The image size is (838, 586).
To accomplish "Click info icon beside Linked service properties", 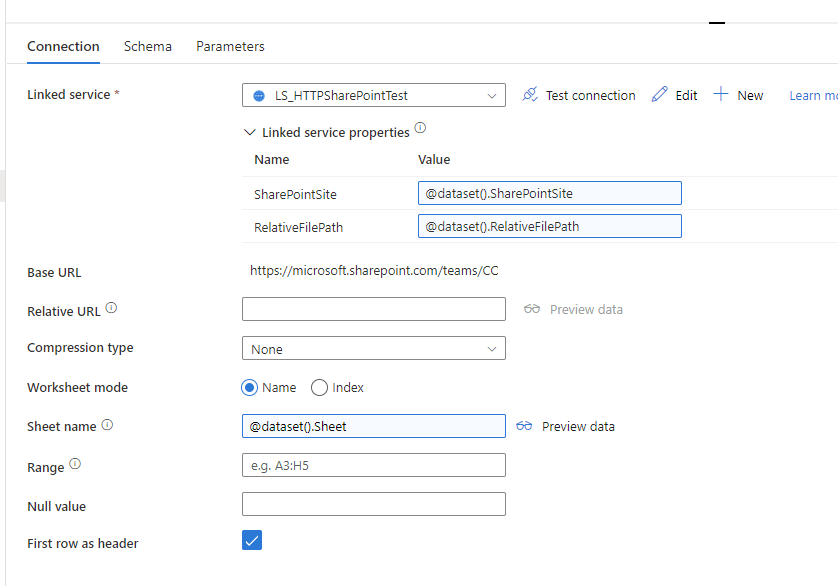I will tap(420, 129).
